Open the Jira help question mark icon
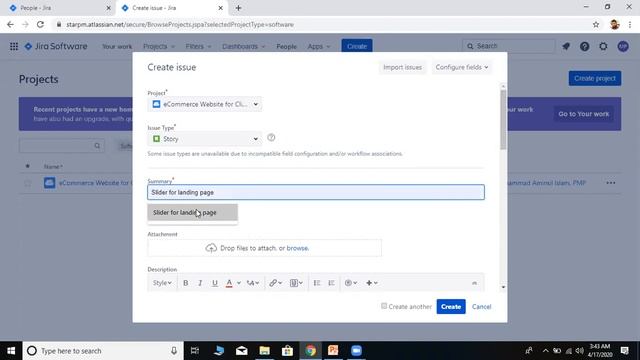Viewport: 640px width, 360px height. [584, 47]
